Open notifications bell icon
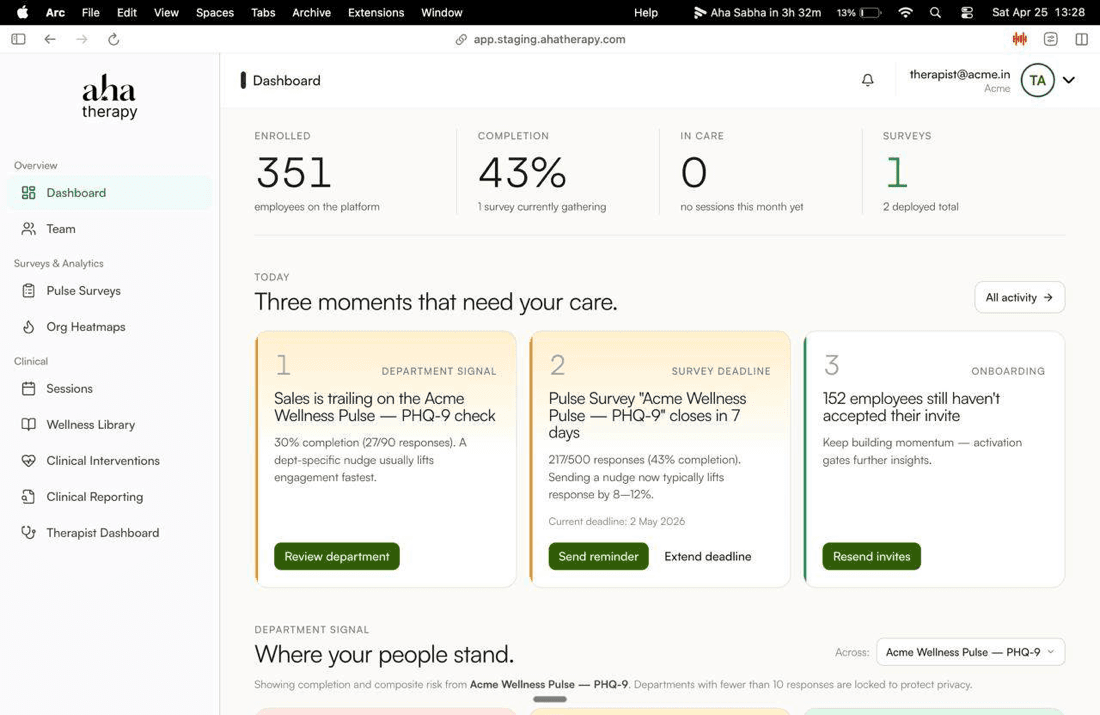Screen dimensions: 1100x715 (x=868, y=80)
